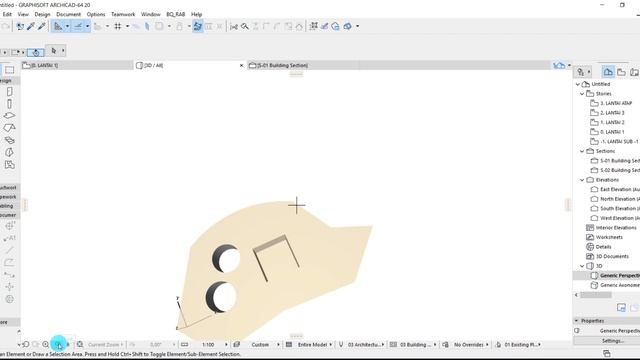Toggle the Snap Guides toolbar button
Image resolution: width=640 pixels, height=360 pixels.
[x=78, y=27]
